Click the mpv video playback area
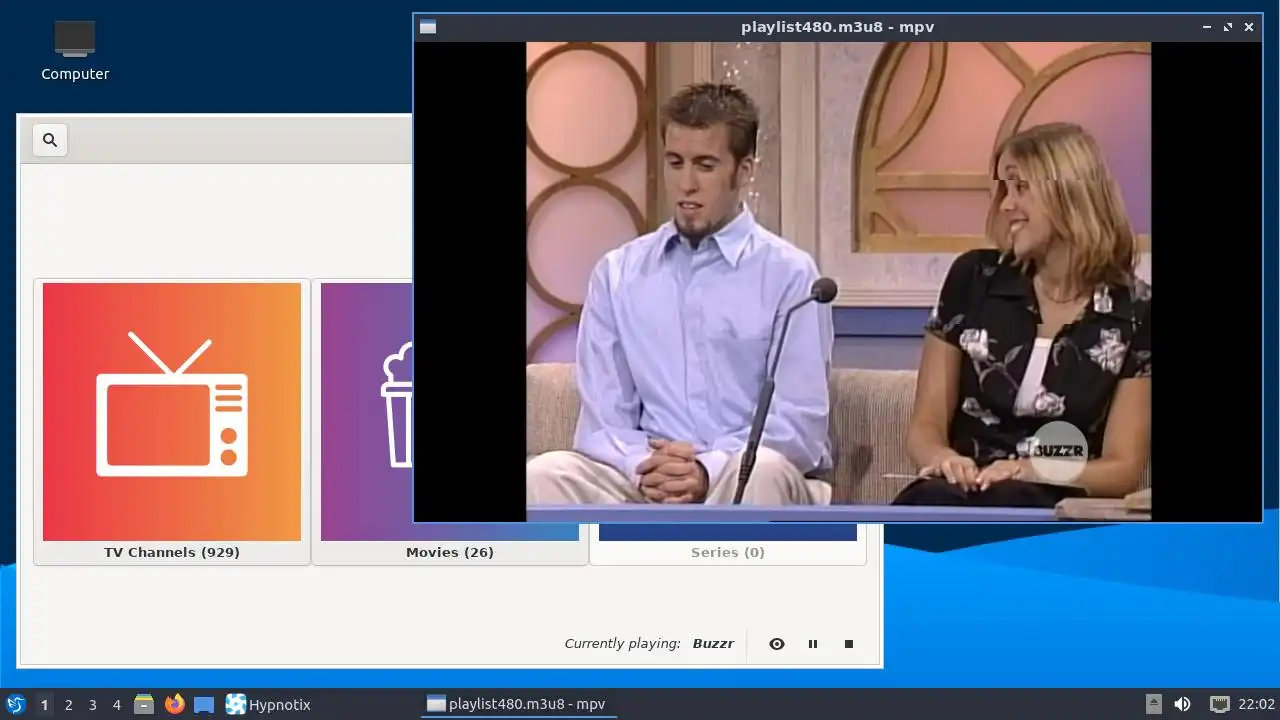The image size is (1280, 720). pyautogui.click(x=838, y=281)
